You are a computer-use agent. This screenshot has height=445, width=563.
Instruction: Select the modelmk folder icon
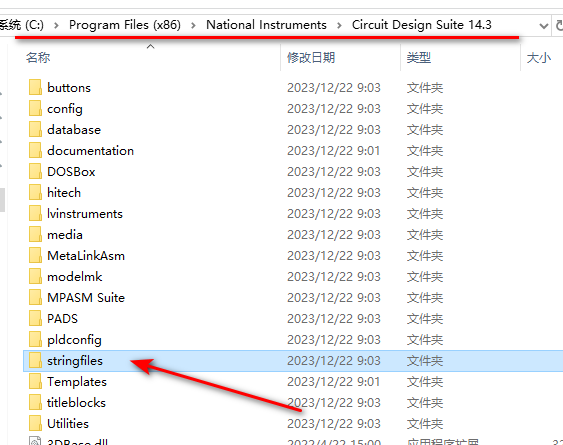35,277
